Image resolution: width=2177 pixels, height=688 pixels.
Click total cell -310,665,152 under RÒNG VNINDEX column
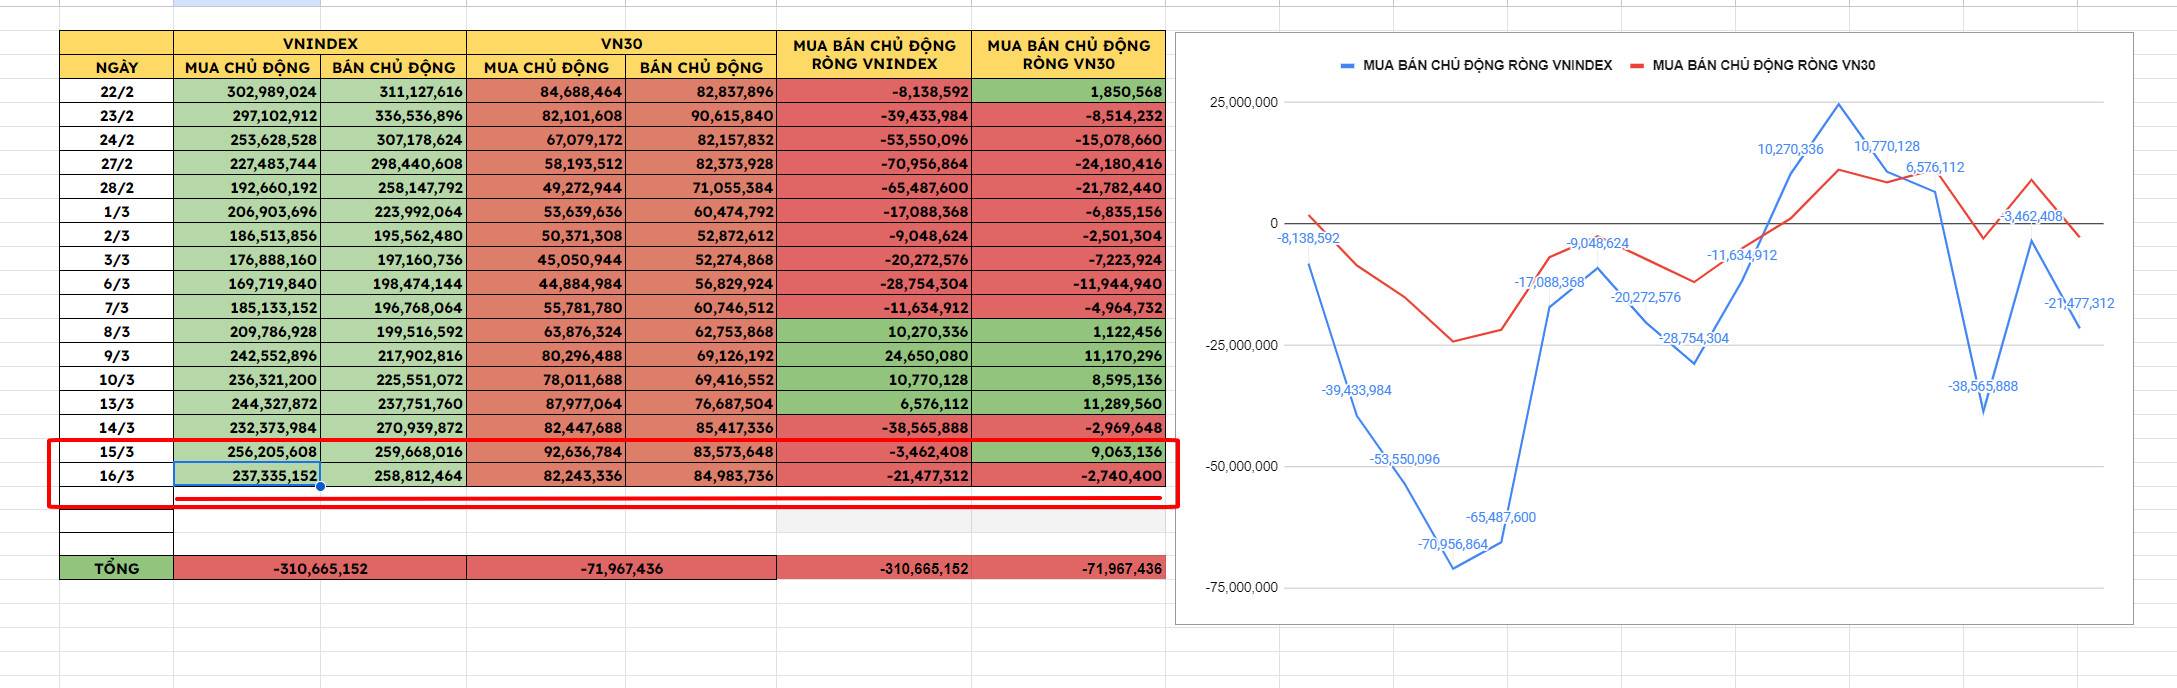[x=874, y=568]
